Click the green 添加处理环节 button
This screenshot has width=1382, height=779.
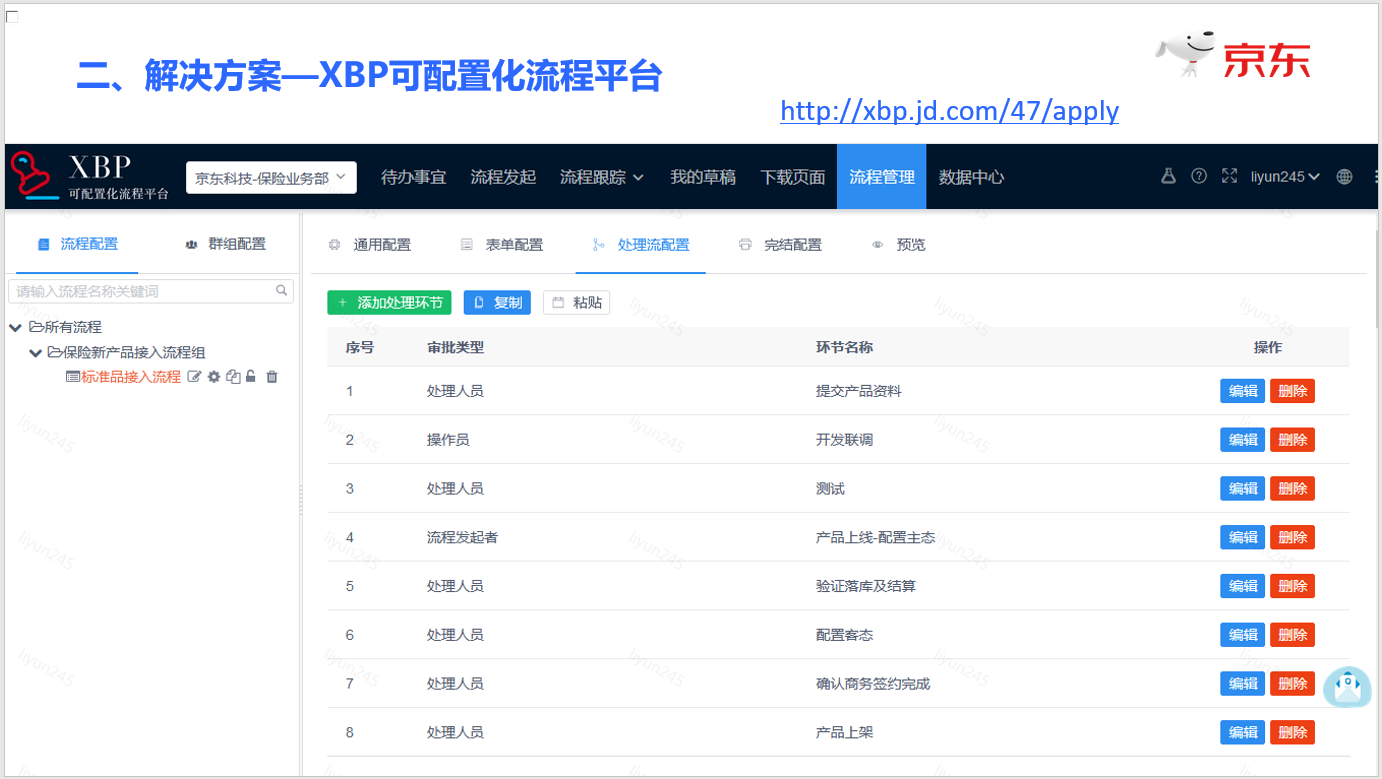(x=389, y=302)
